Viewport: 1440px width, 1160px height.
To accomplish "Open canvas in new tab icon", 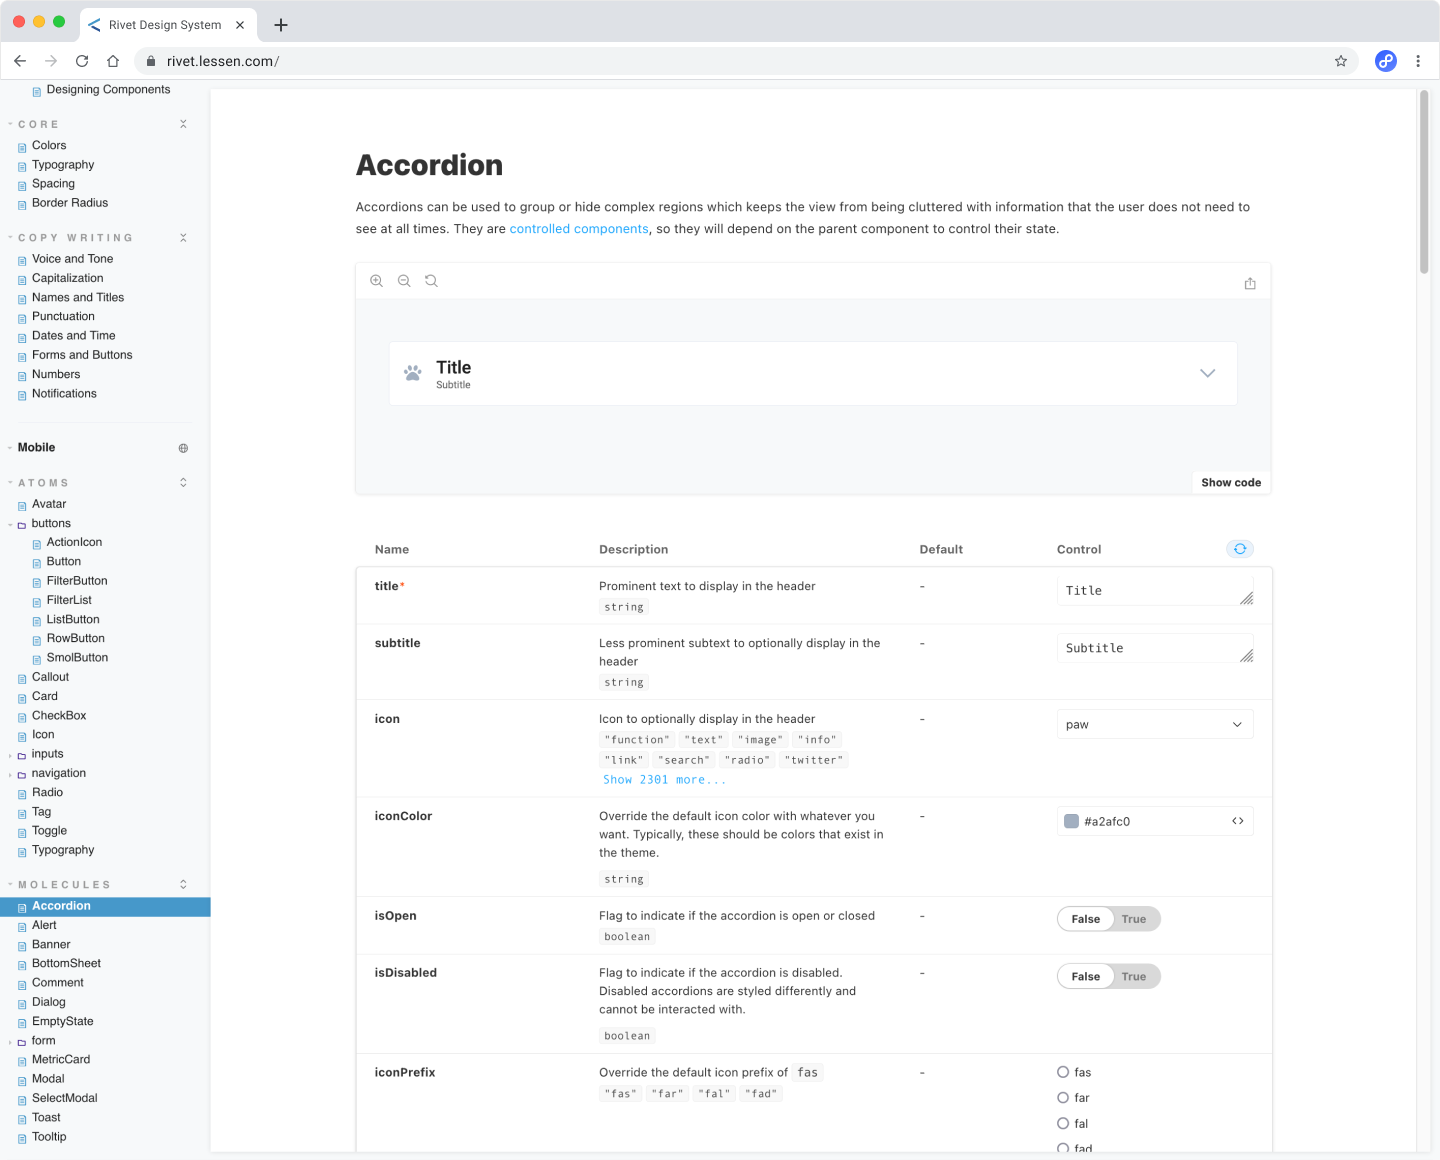I will [1249, 283].
